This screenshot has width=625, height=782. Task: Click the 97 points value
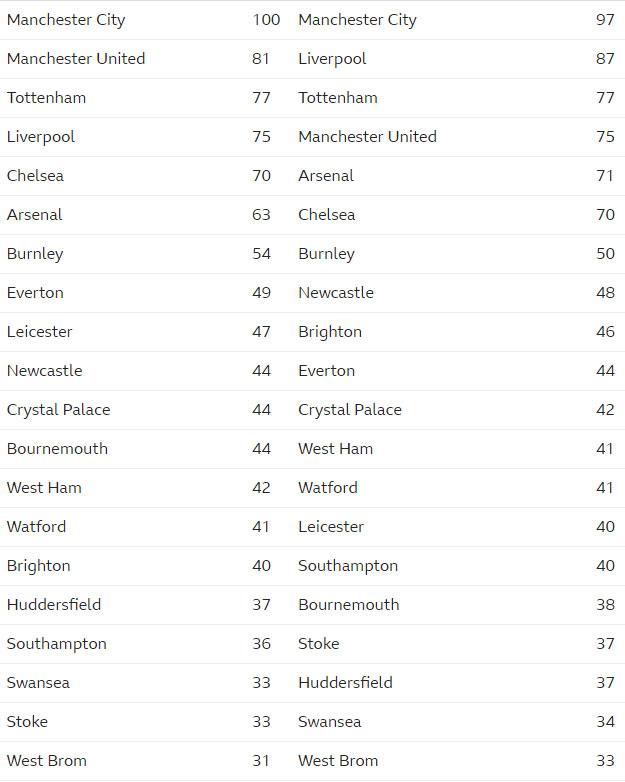coord(605,20)
